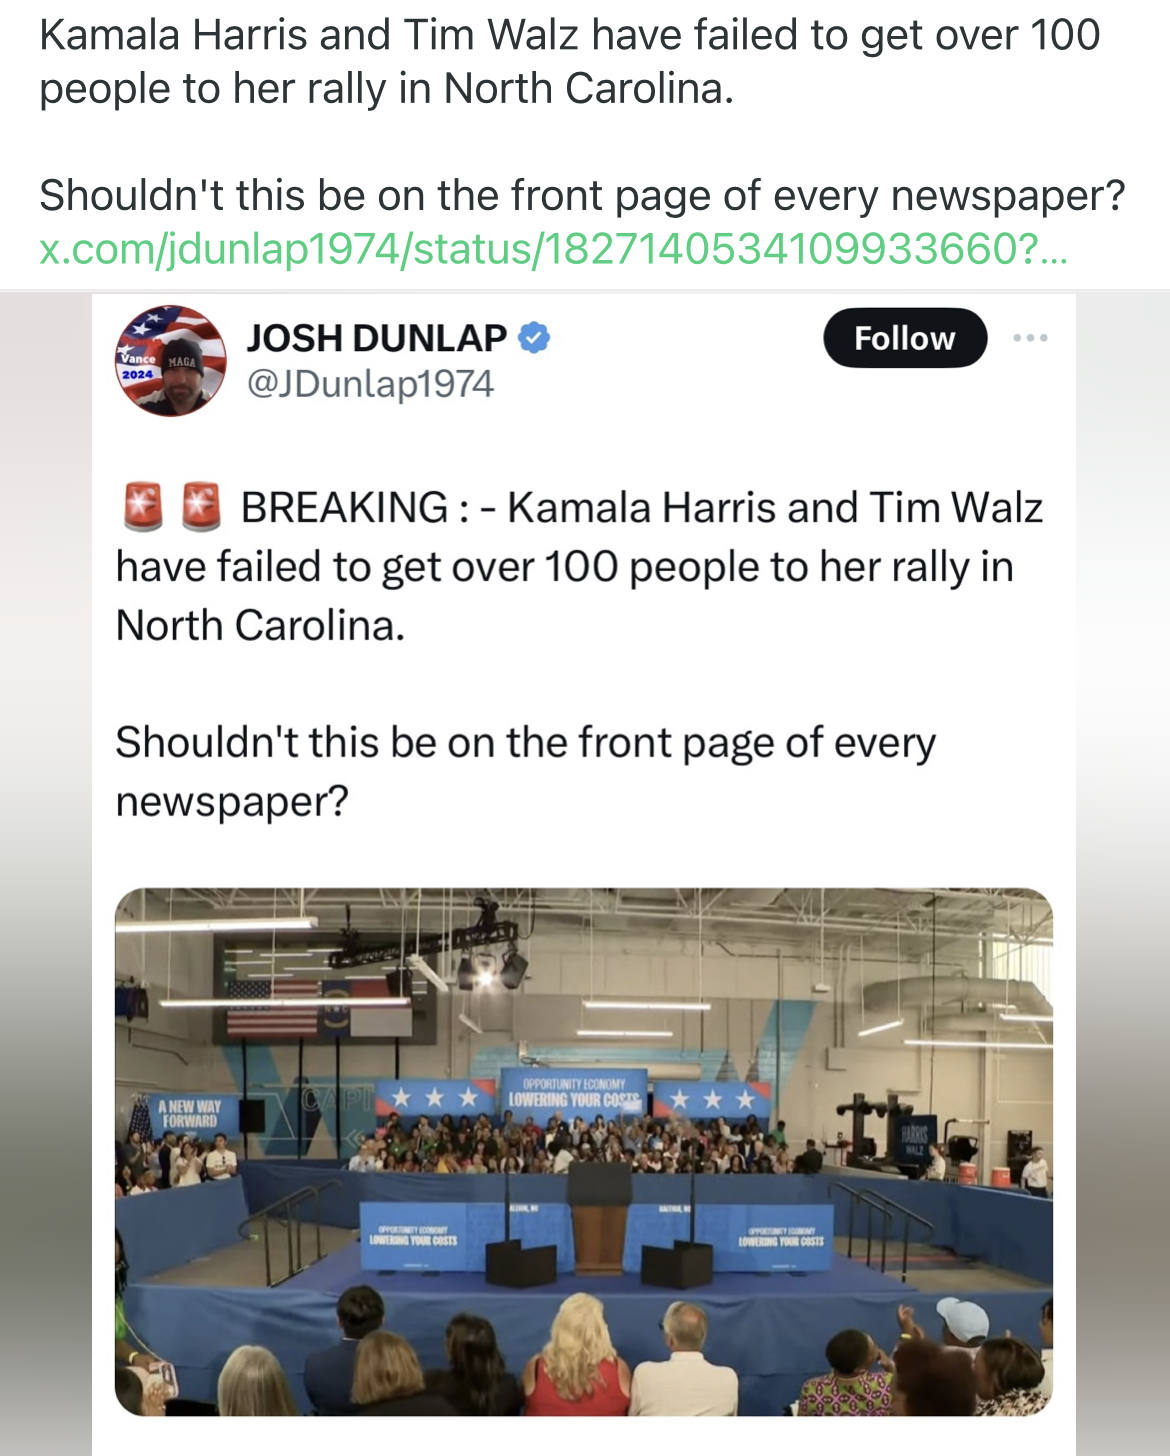Screen dimensions: 1170x1456
Task: Click the BREAKING word in the tweet
Action: coord(345,508)
